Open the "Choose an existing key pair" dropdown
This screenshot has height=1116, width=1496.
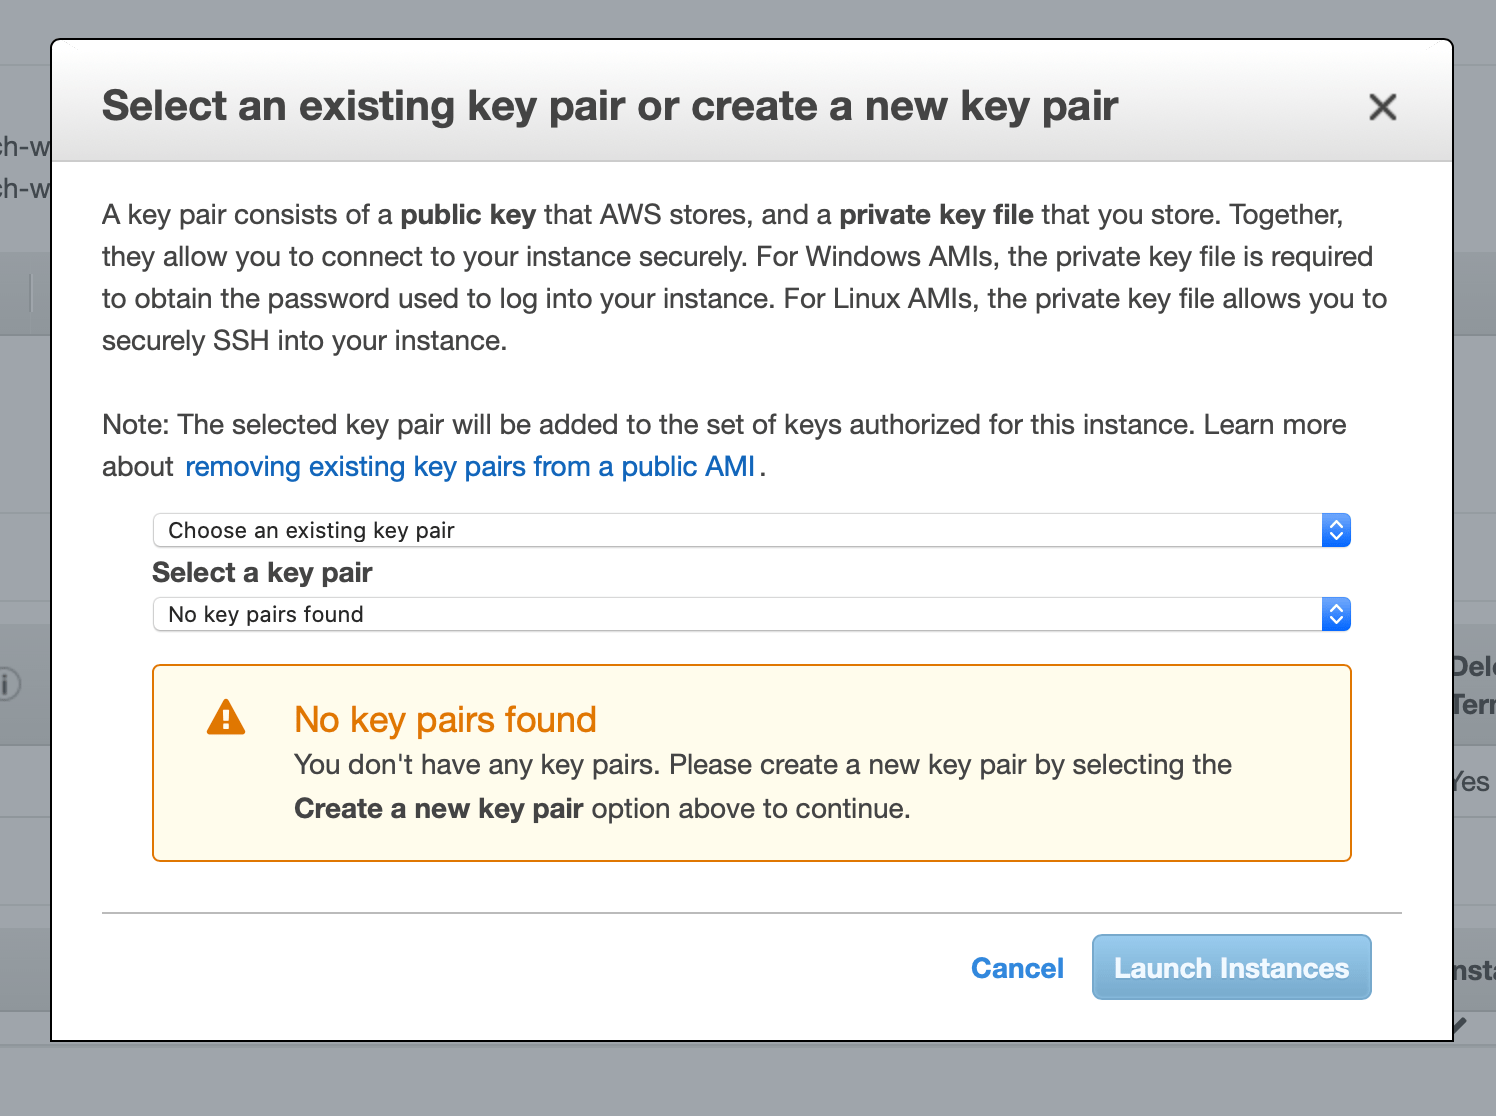(750, 530)
